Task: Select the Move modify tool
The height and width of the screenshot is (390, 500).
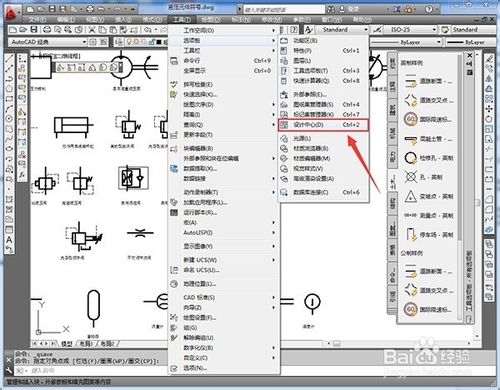Action: 489,109
